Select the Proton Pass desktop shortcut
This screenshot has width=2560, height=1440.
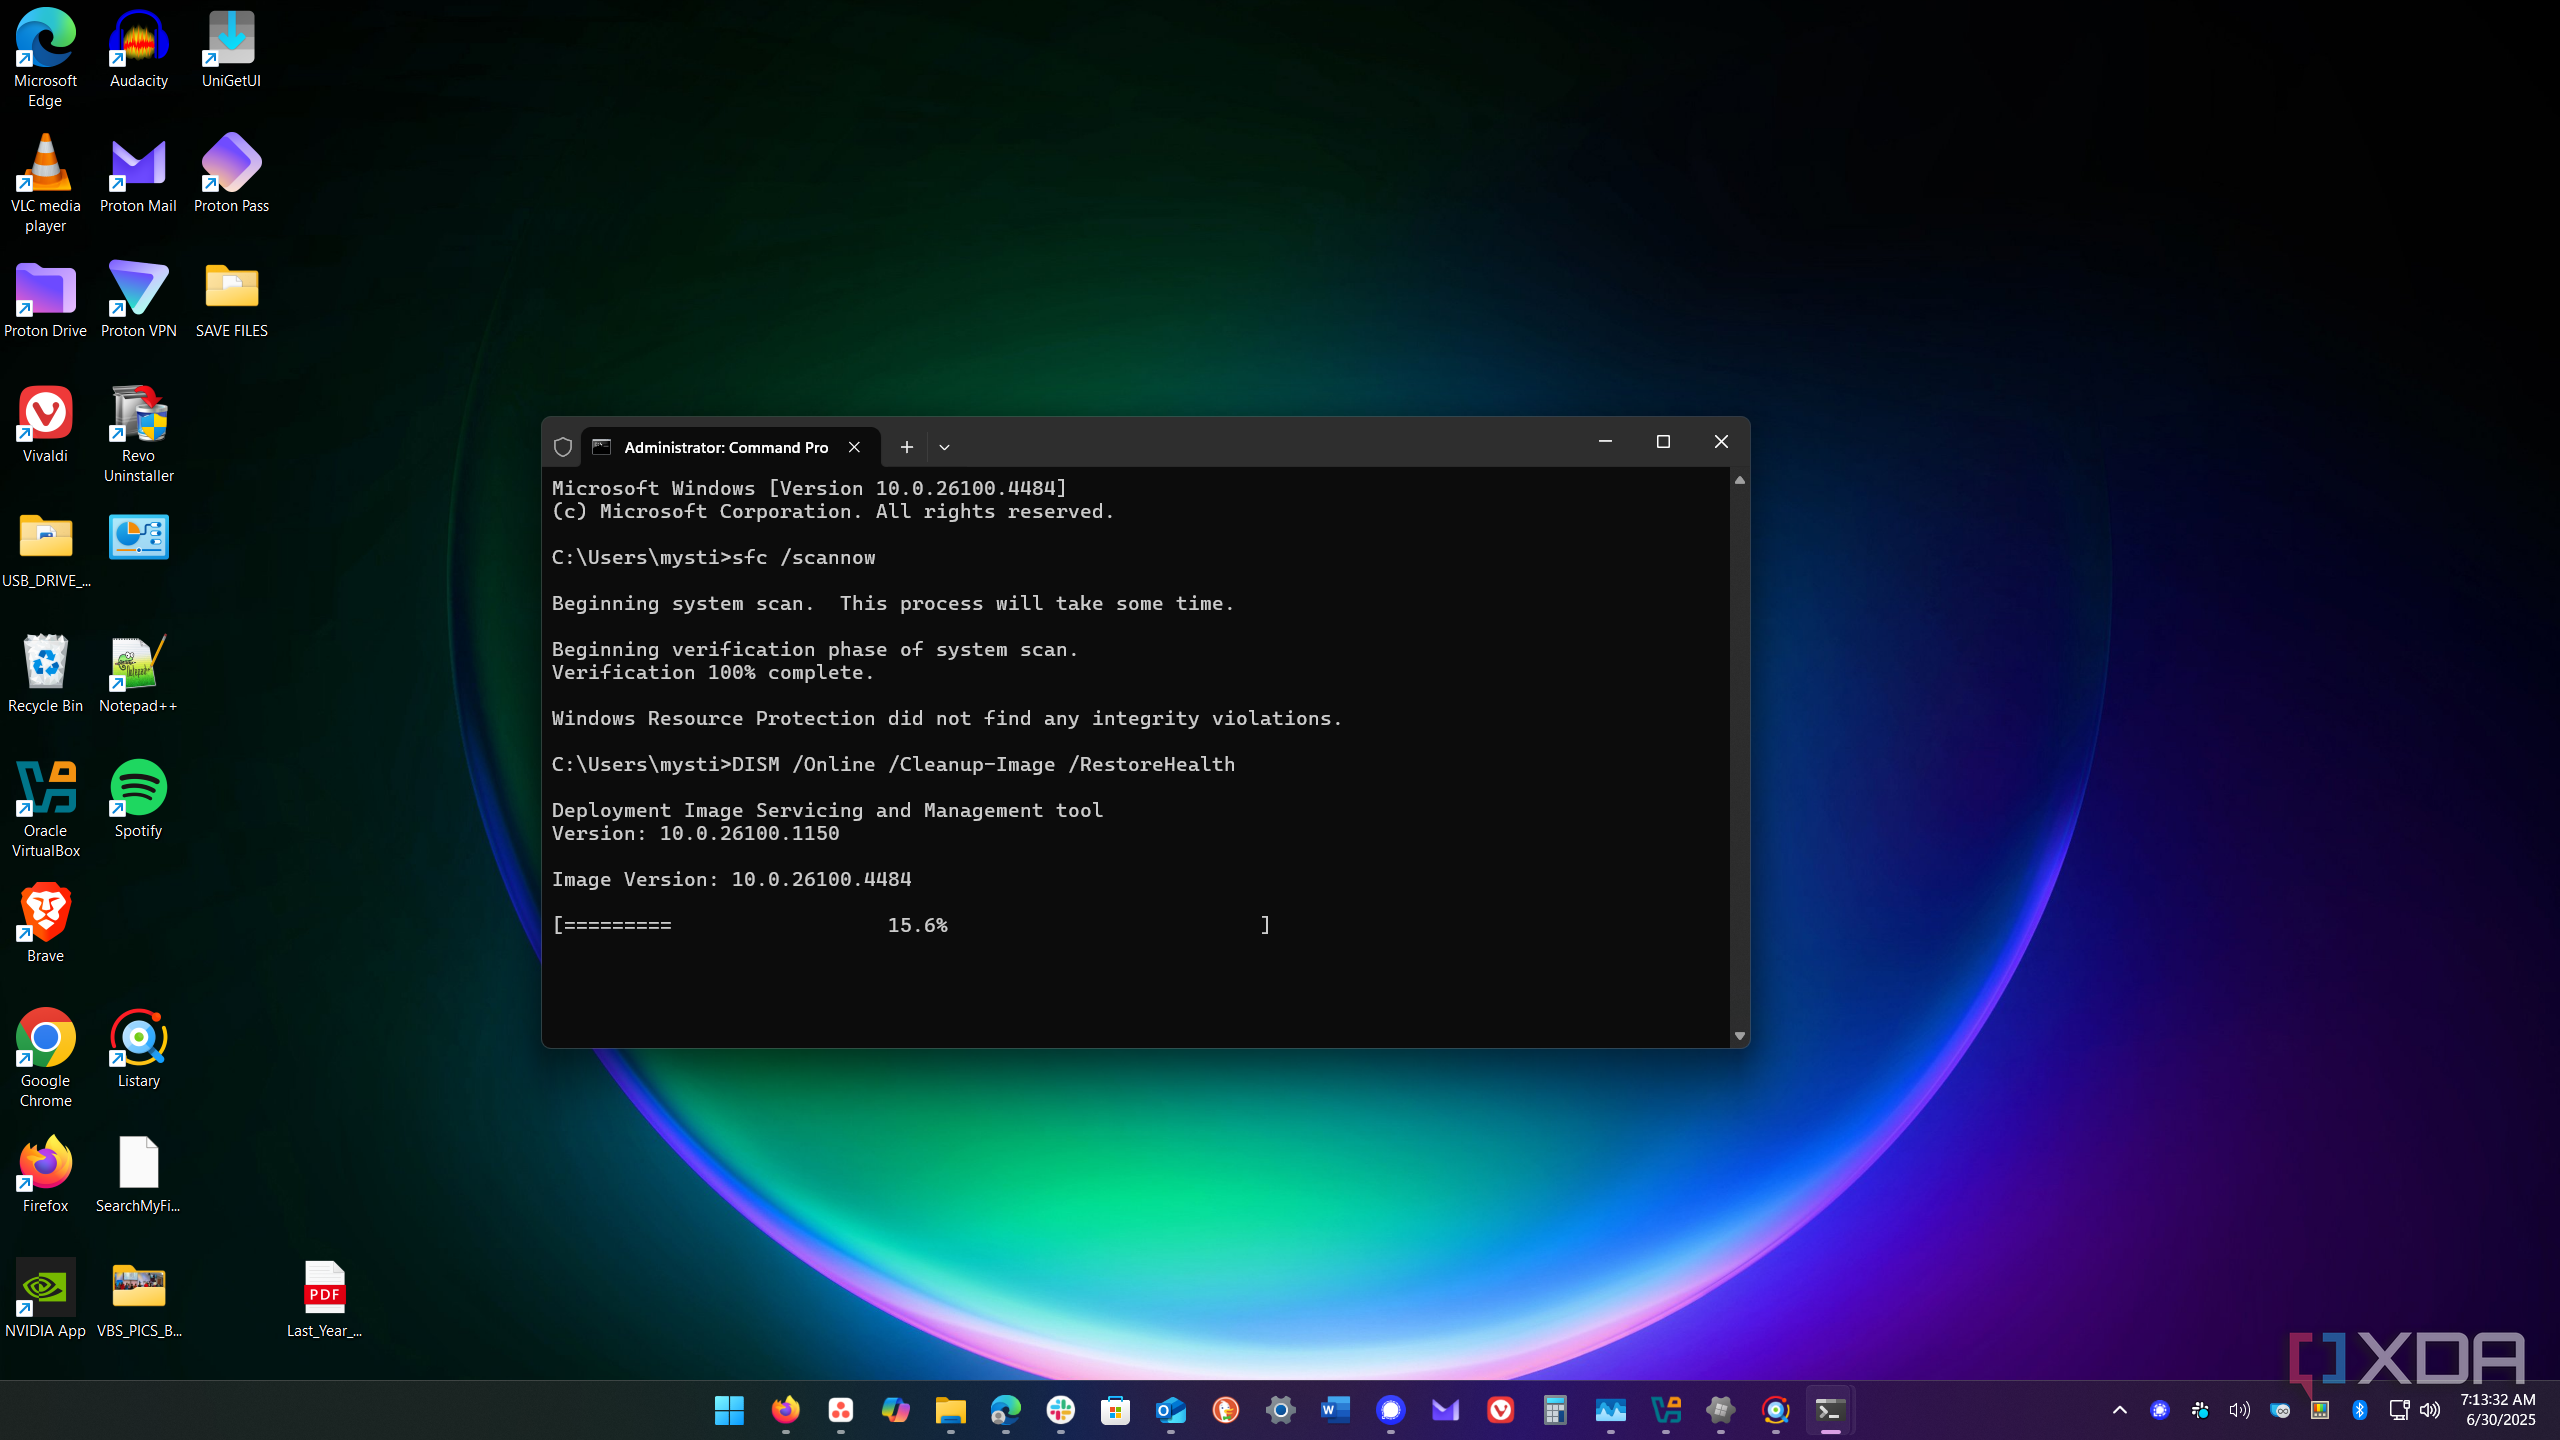tap(231, 174)
